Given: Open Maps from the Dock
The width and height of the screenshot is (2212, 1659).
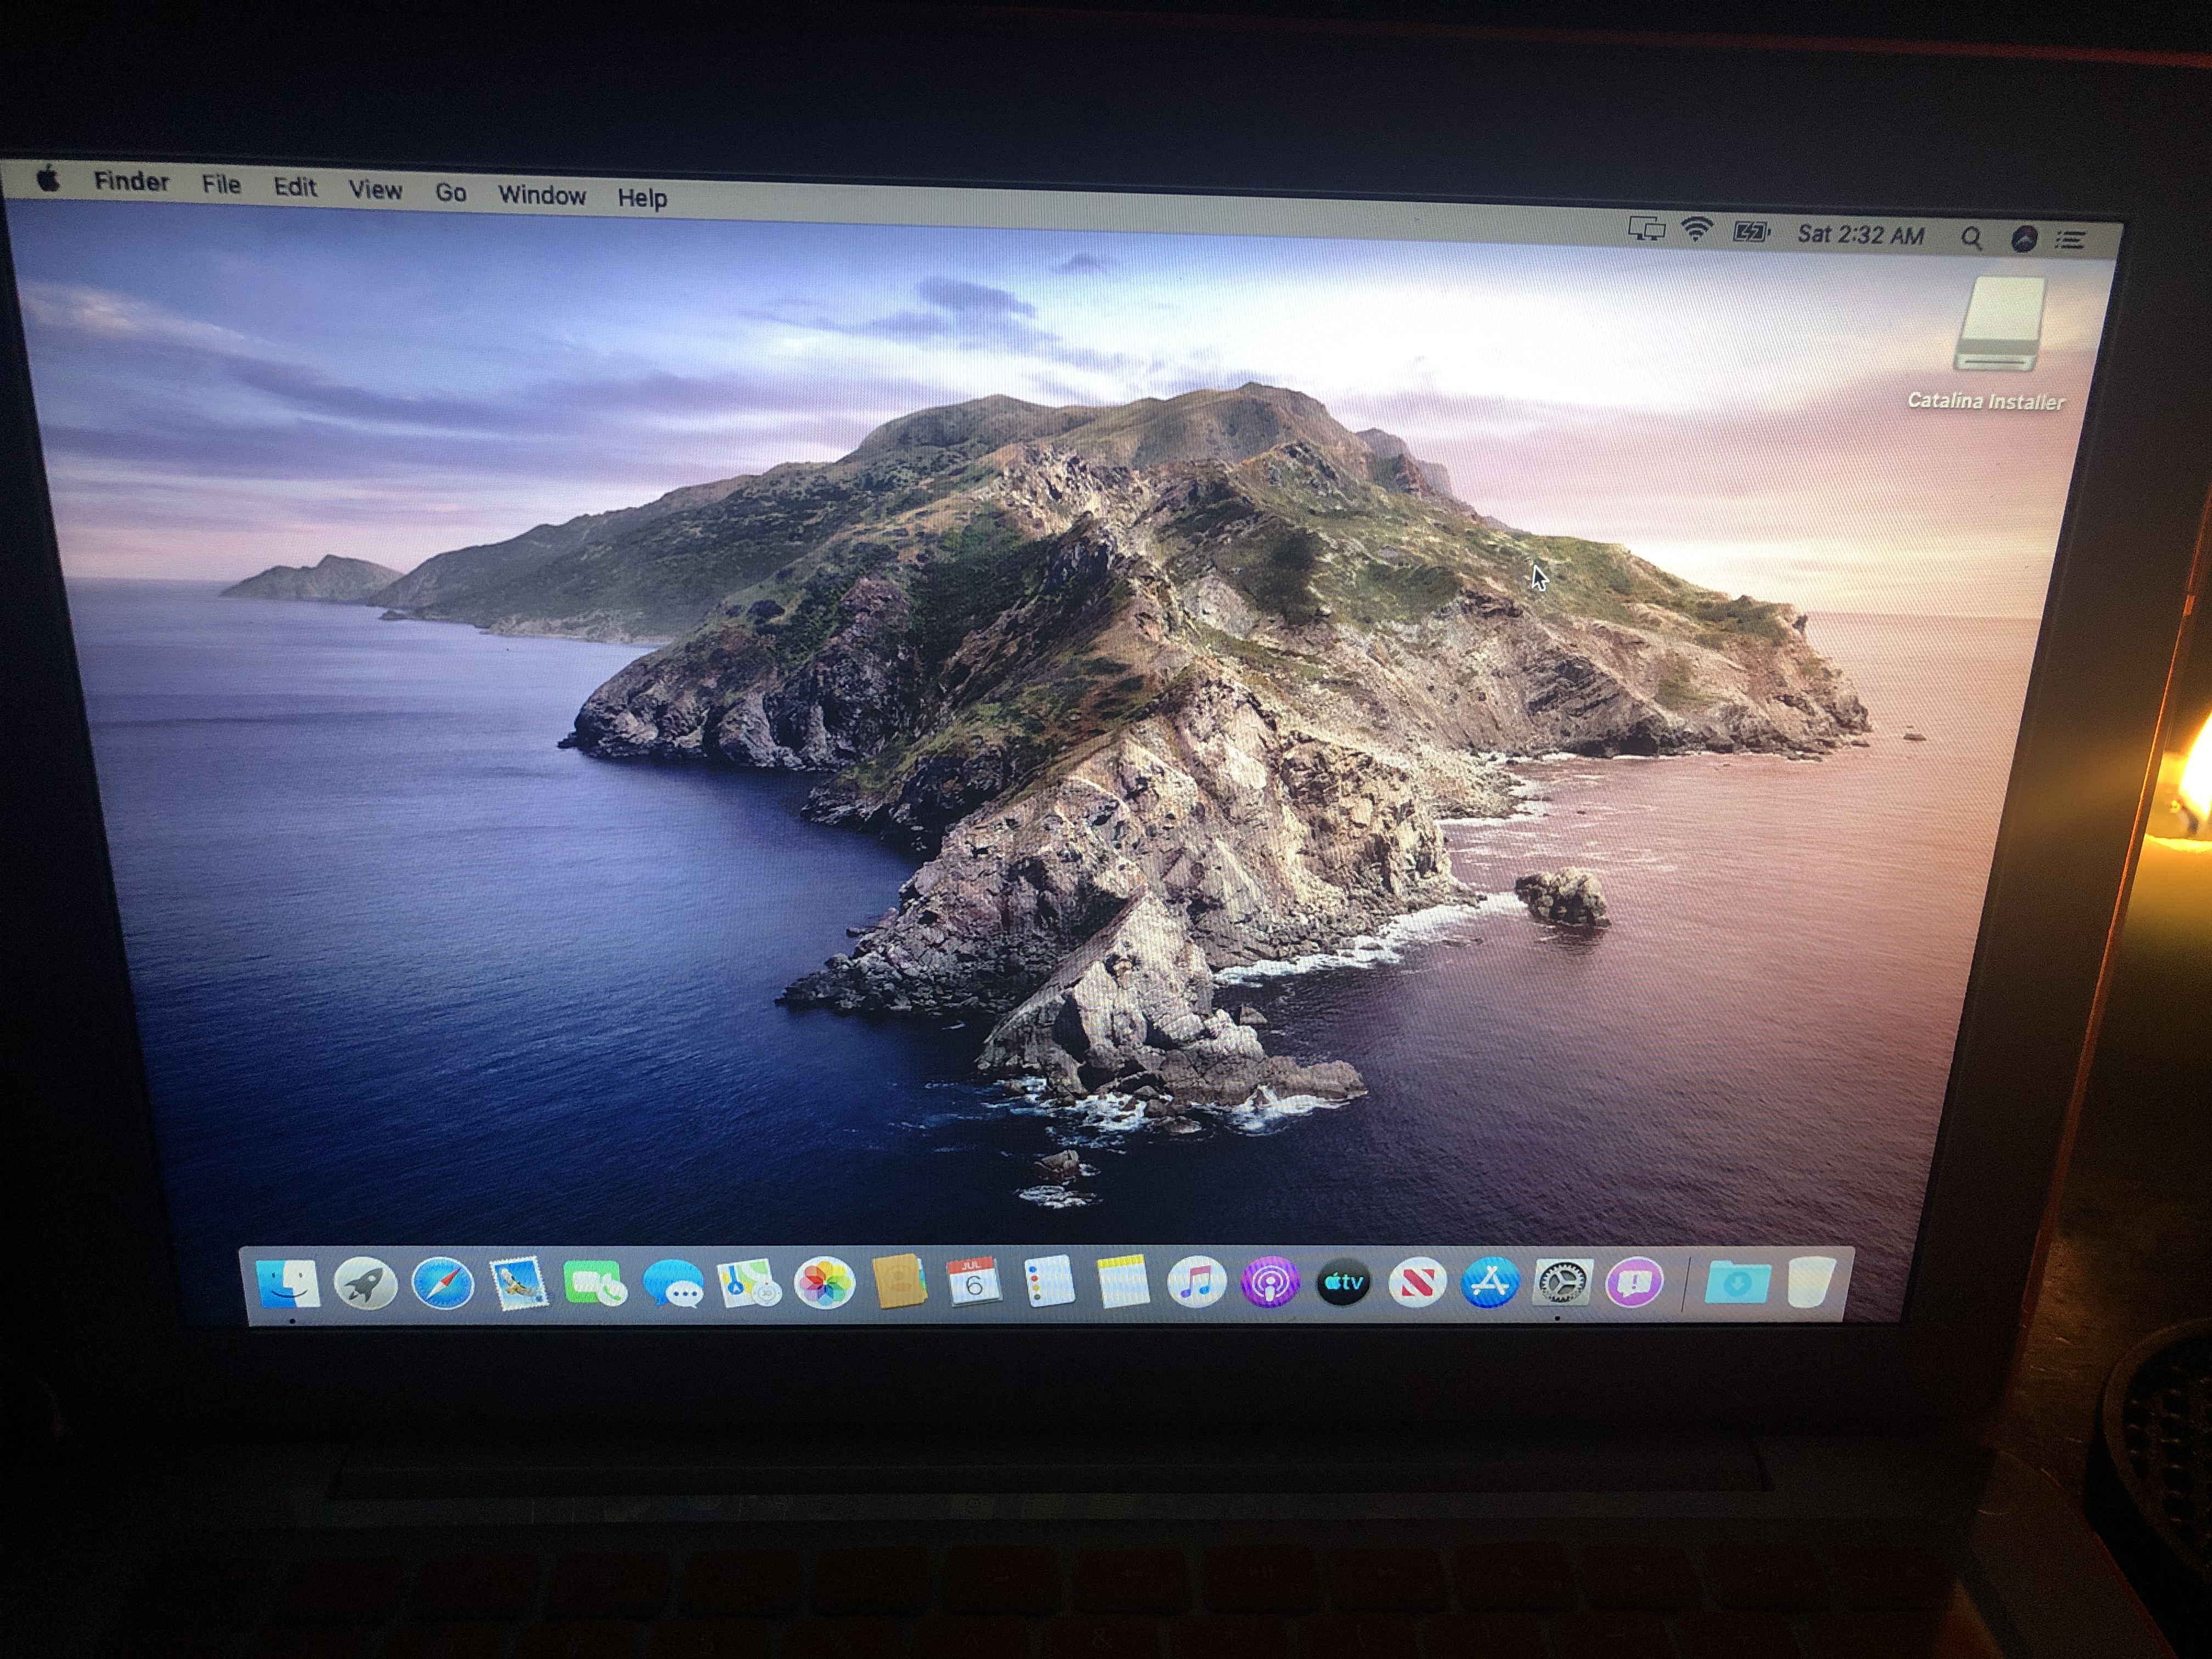Looking at the screenshot, I should click(749, 1283).
